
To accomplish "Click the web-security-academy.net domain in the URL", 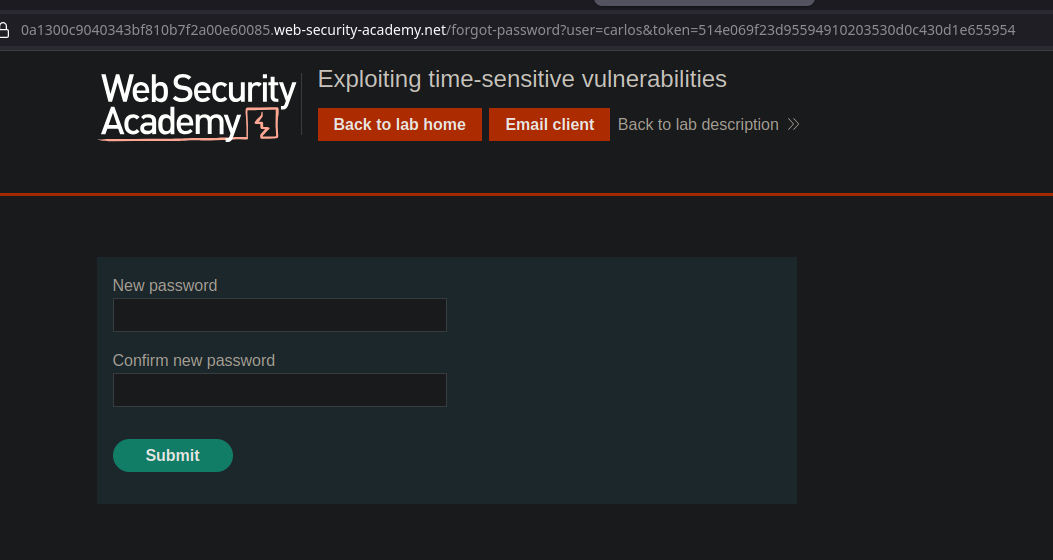I will click(x=360, y=30).
